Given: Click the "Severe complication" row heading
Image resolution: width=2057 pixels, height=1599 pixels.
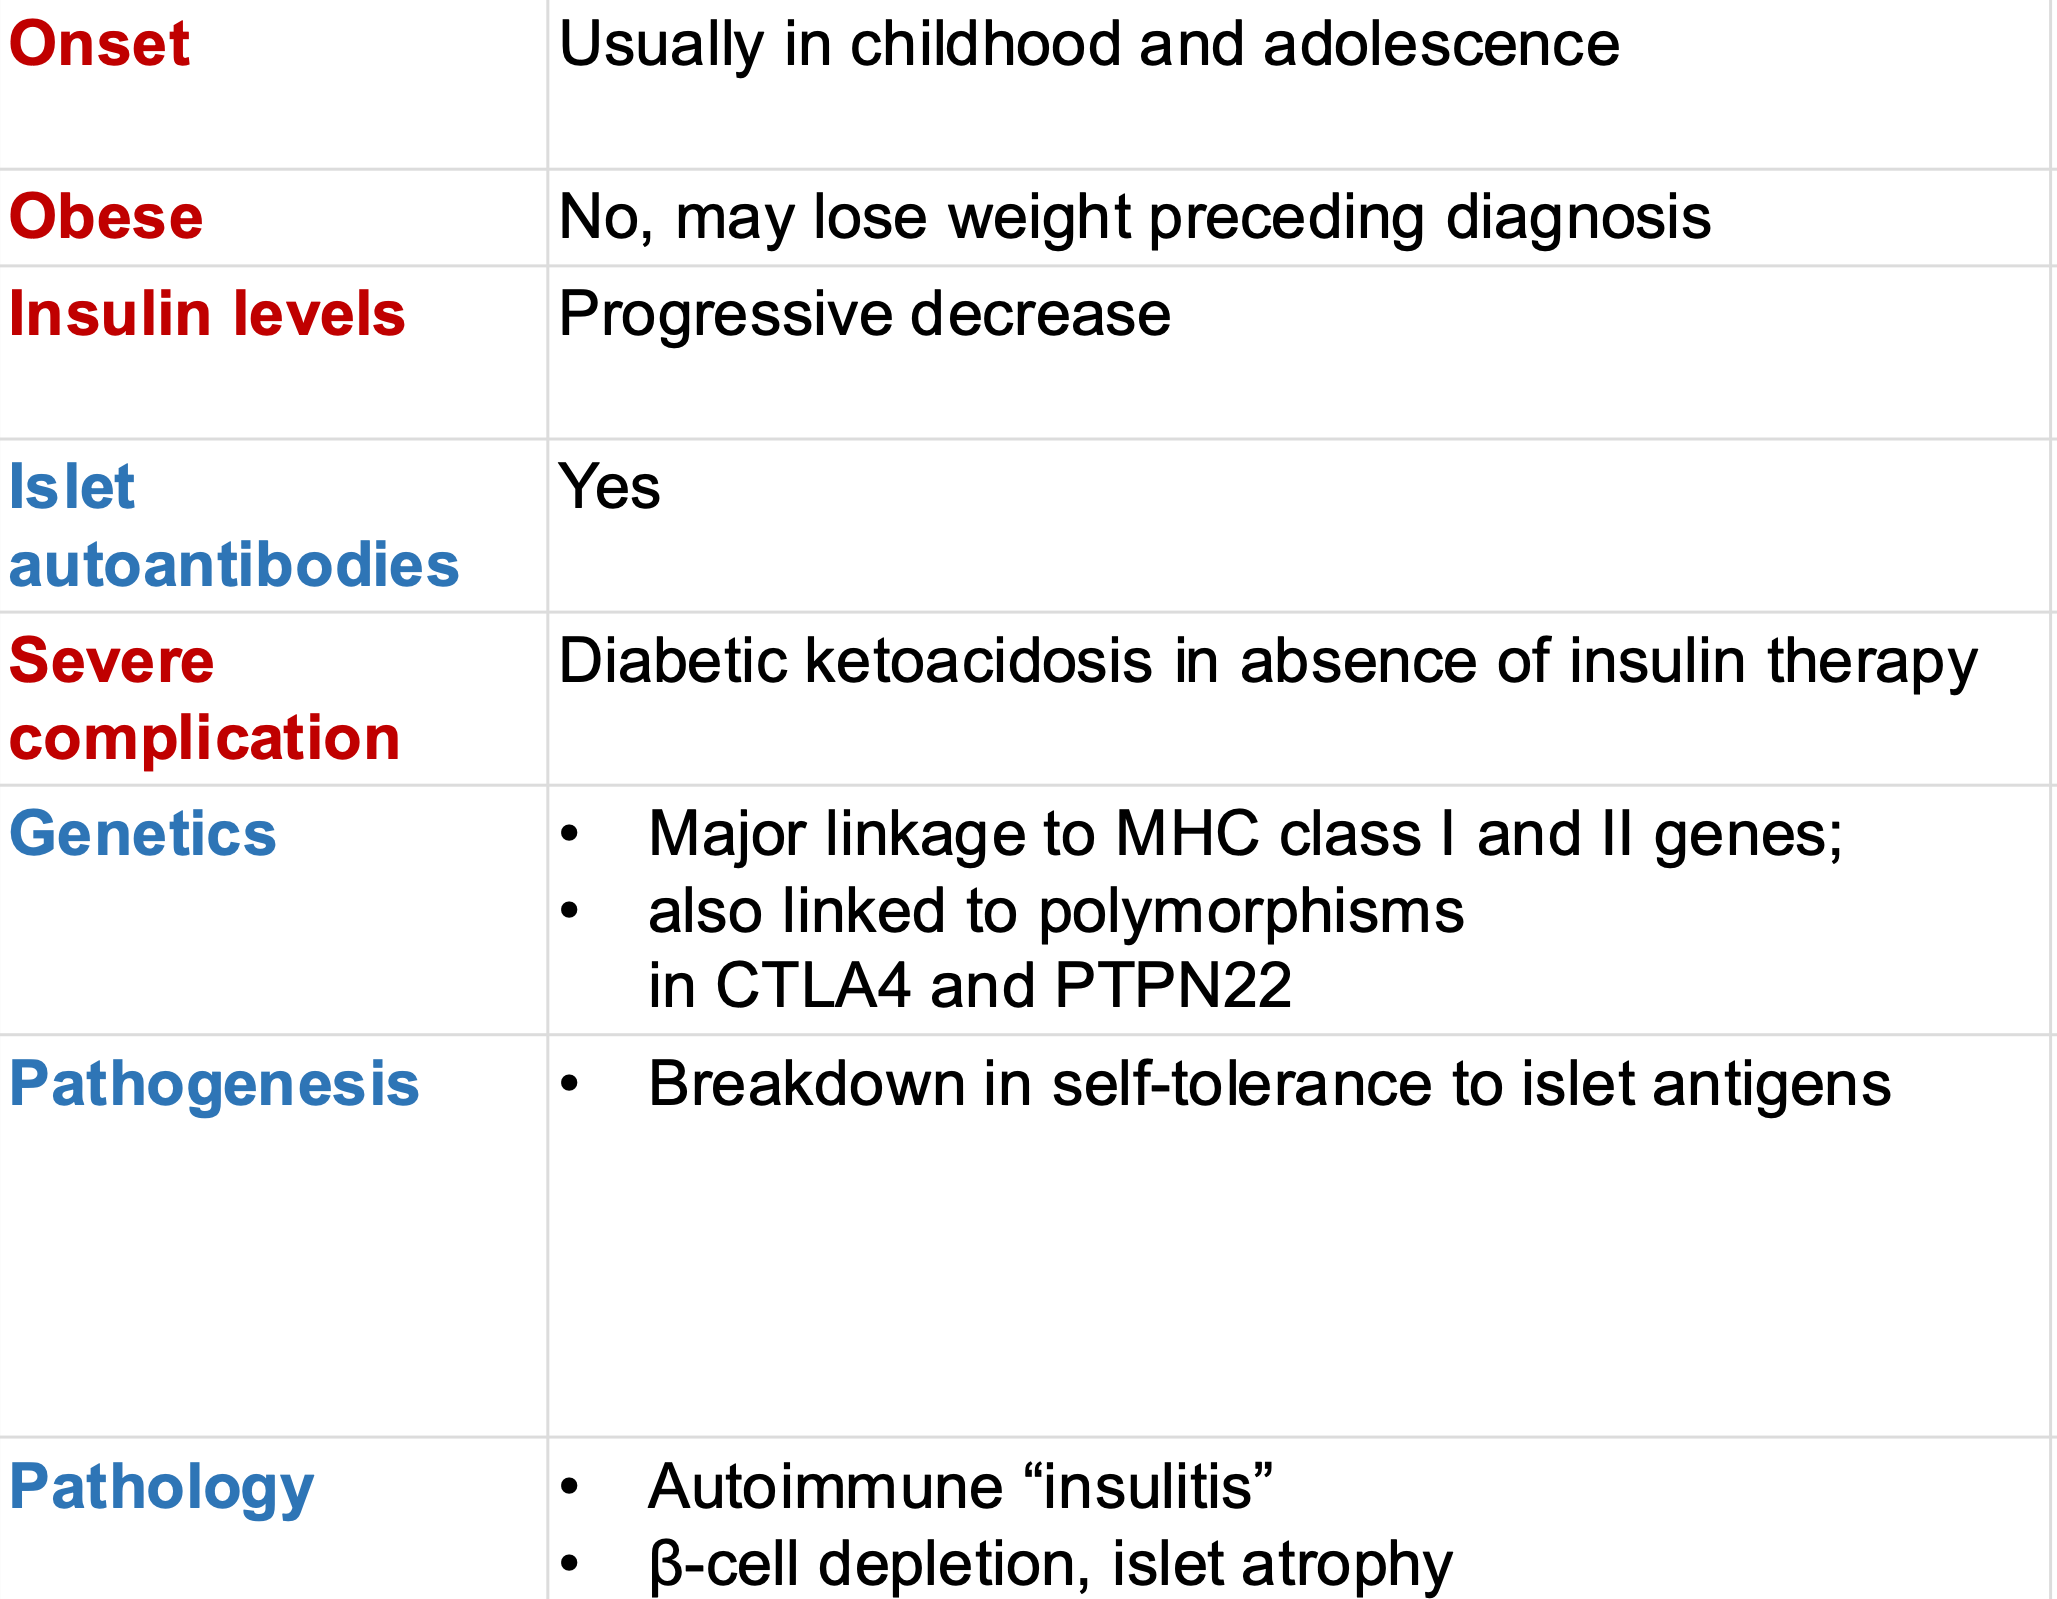Looking at the screenshot, I should (x=204, y=699).
